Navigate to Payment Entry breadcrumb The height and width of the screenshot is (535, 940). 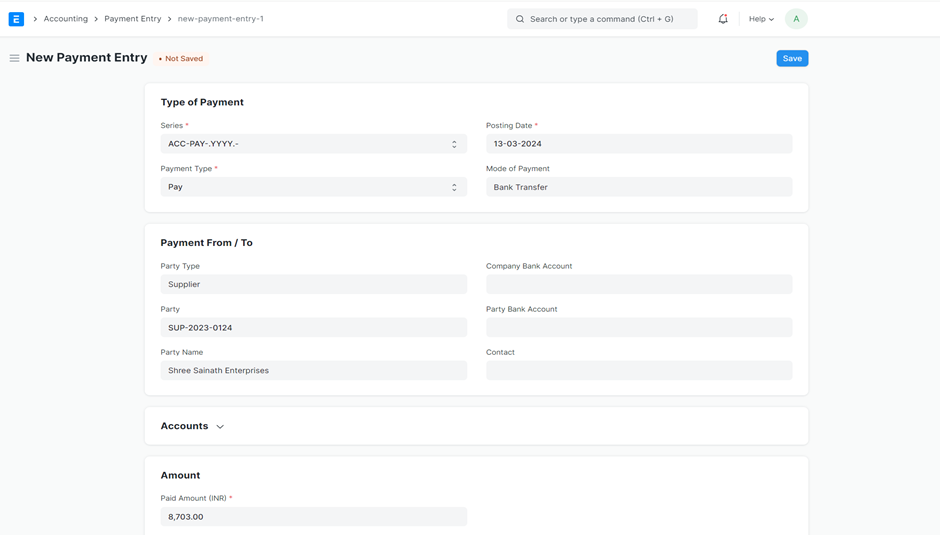132,19
